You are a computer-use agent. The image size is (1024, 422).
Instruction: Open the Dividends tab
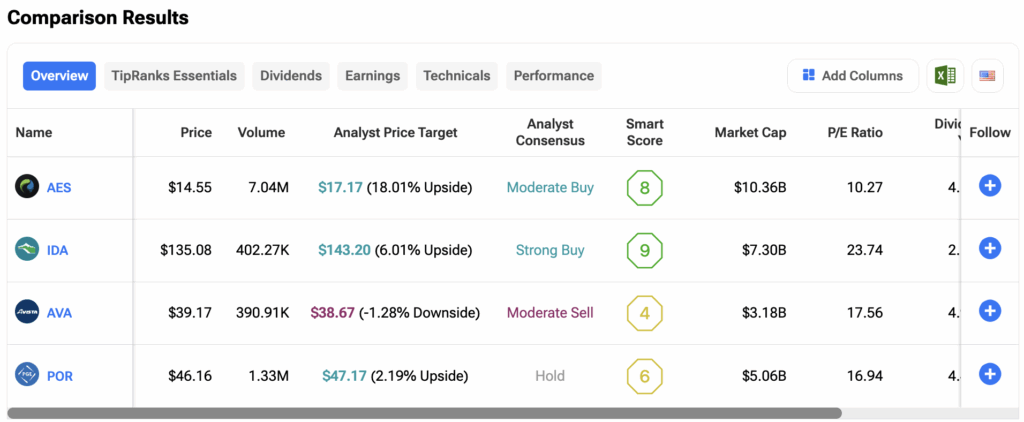click(291, 76)
